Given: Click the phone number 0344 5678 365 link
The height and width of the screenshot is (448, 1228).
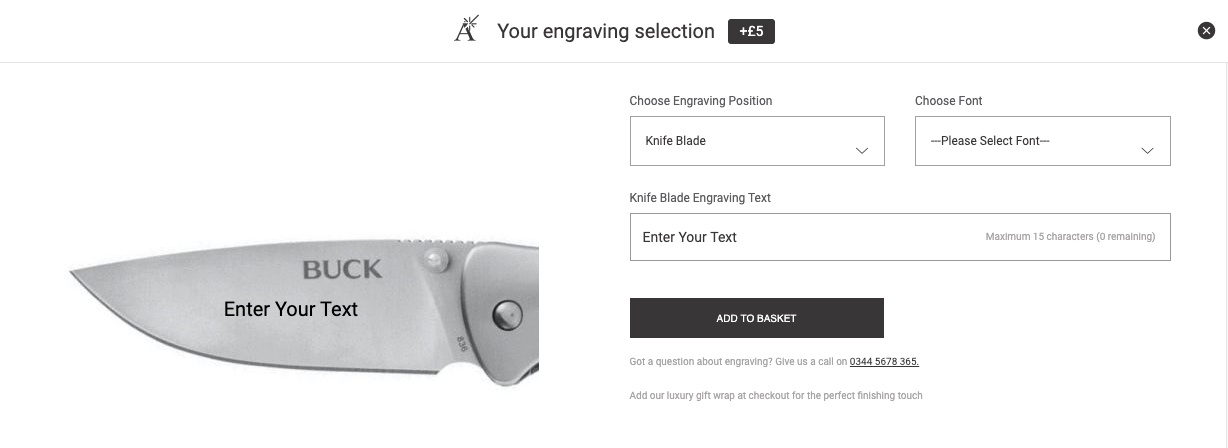Looking at the screenshot, I should click(x=884, y=361).
